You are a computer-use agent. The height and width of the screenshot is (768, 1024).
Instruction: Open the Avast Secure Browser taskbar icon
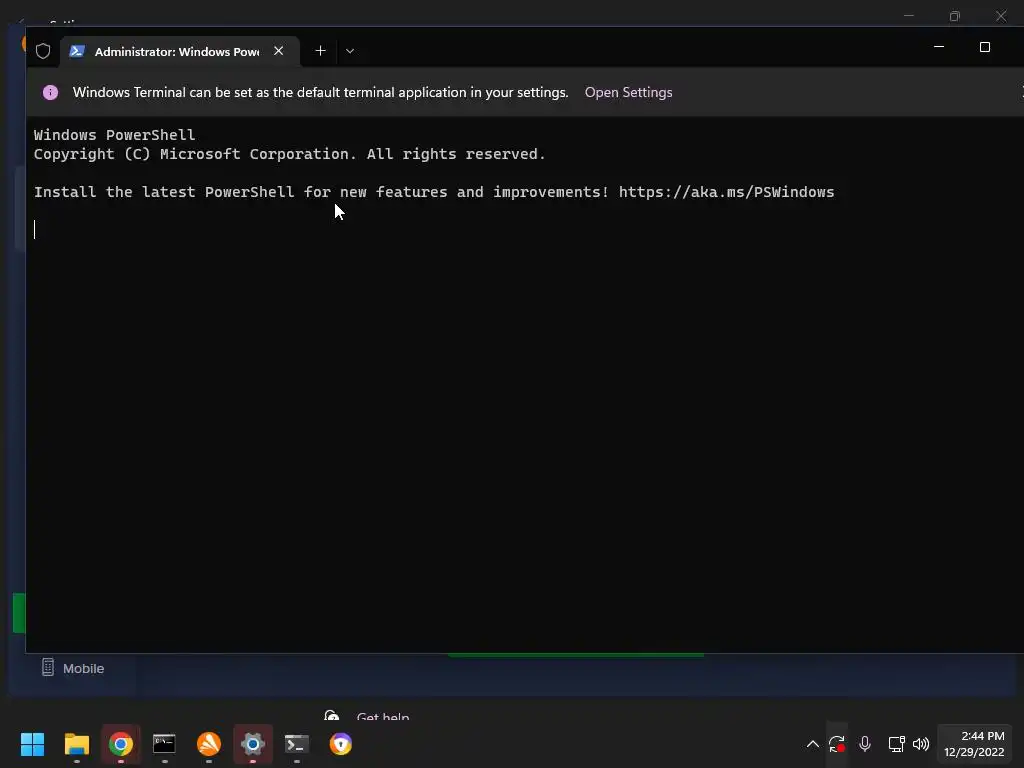pos(341,744)
